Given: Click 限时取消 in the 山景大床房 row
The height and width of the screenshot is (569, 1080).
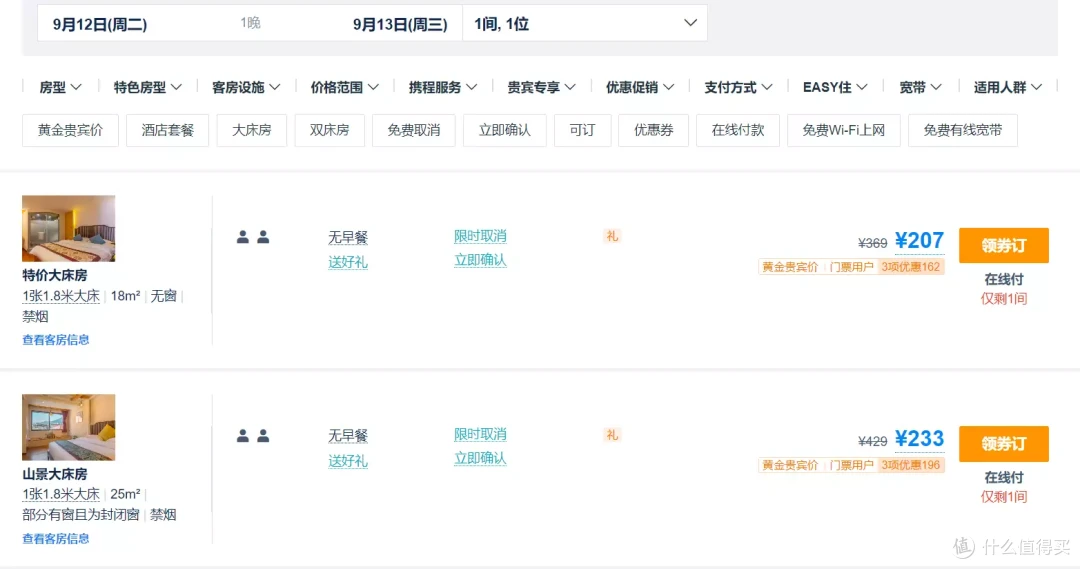Looking at the screenshot, I should point(480,435).
